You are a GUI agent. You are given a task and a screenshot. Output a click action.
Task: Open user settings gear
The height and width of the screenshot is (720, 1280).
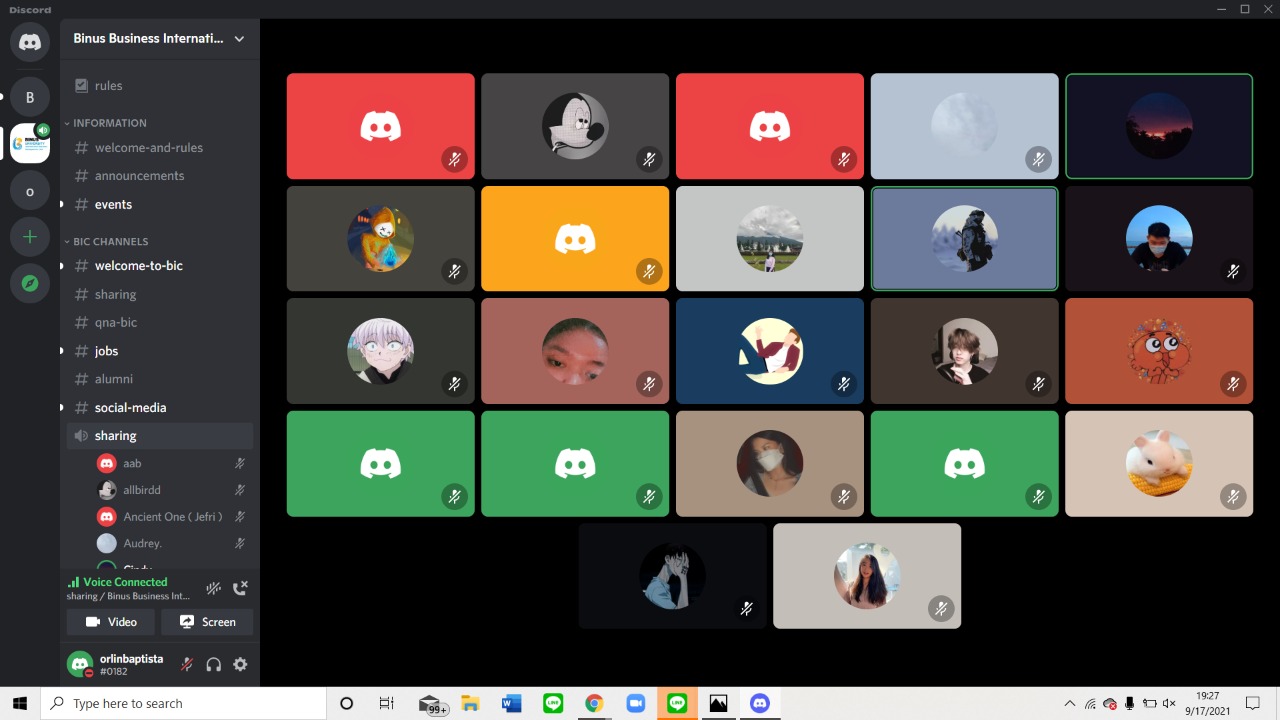pyautogui.click(x=240, y=664)
